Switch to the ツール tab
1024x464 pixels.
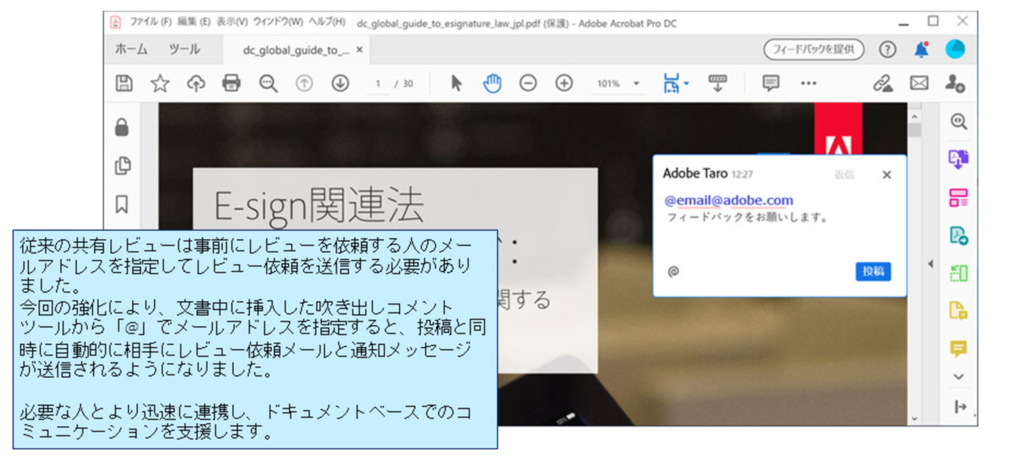[x=185, y=50]
